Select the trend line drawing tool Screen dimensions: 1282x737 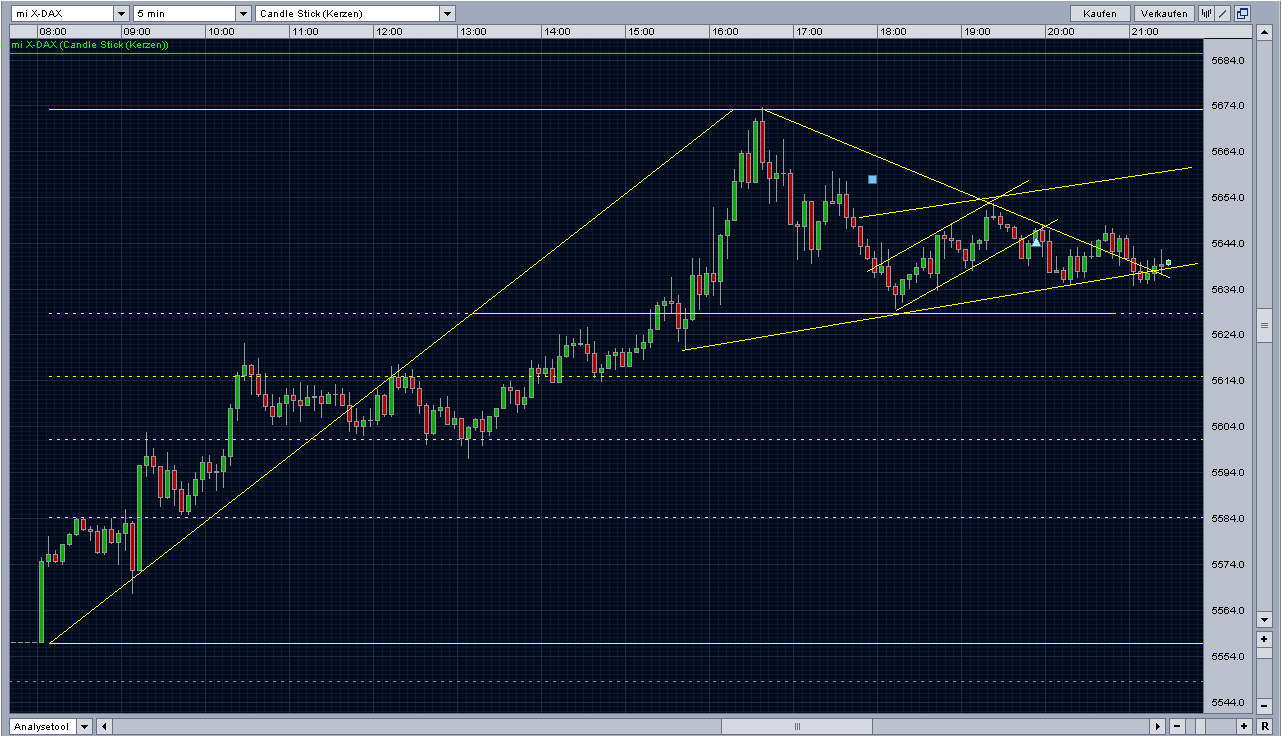(1224, 14)
